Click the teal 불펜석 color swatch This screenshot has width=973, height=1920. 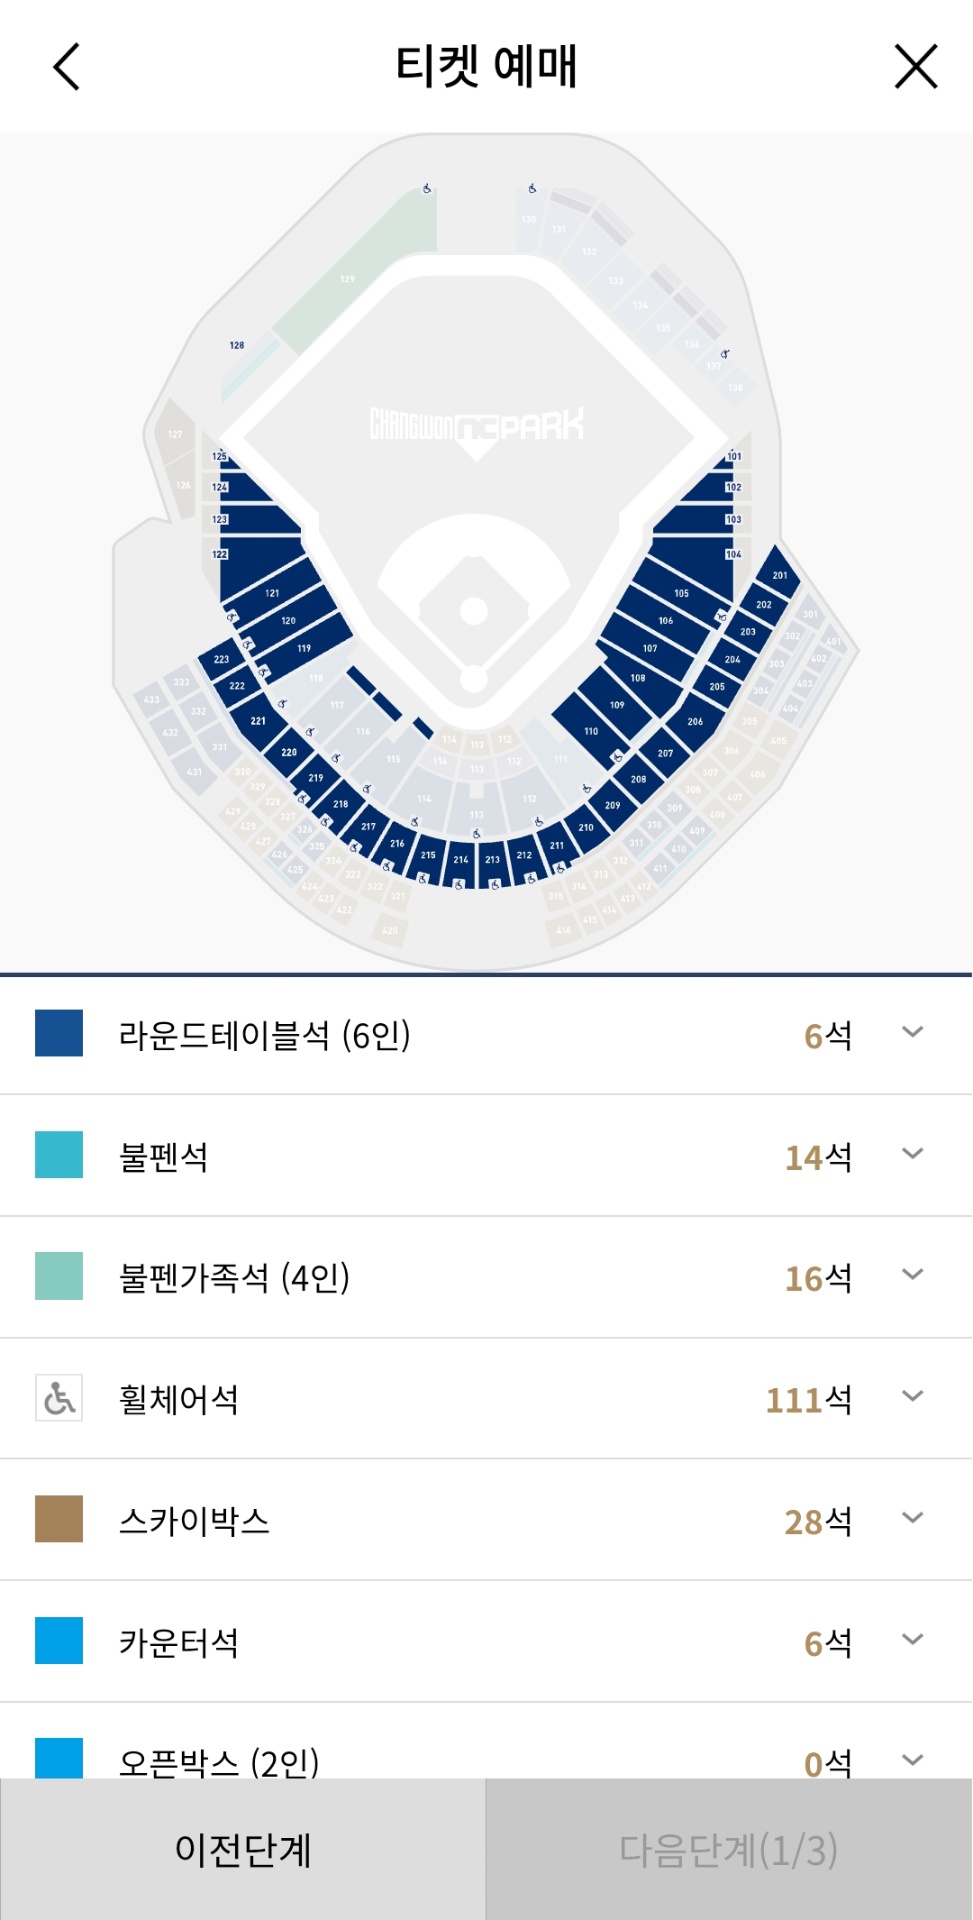click(59, 1154)
